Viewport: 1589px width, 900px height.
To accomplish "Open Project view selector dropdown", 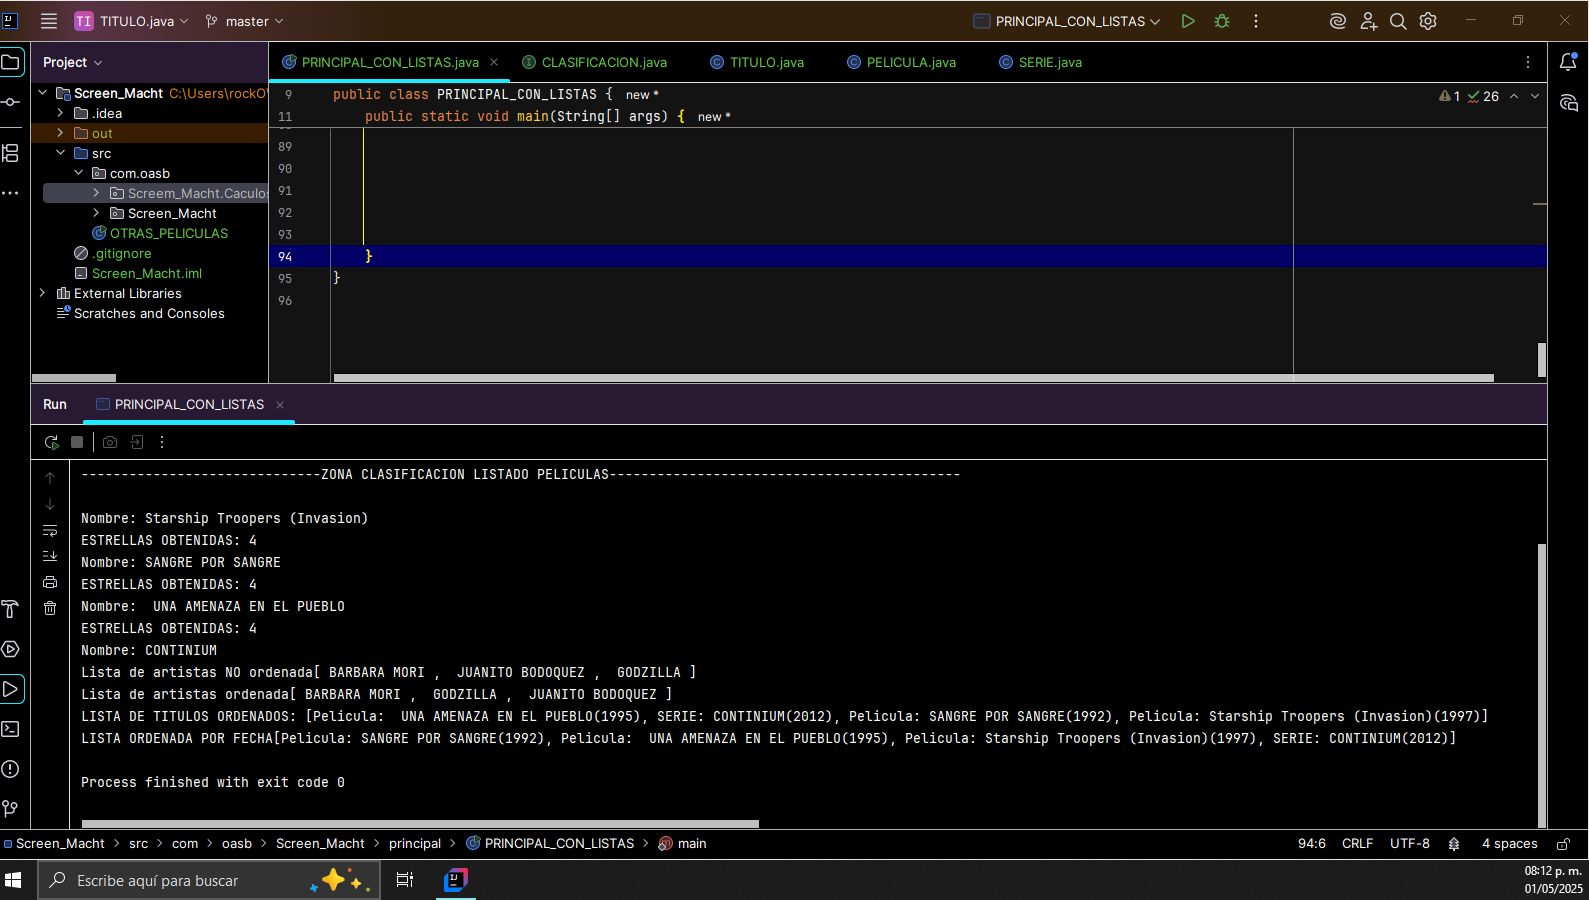I will [x=72, y=62].
